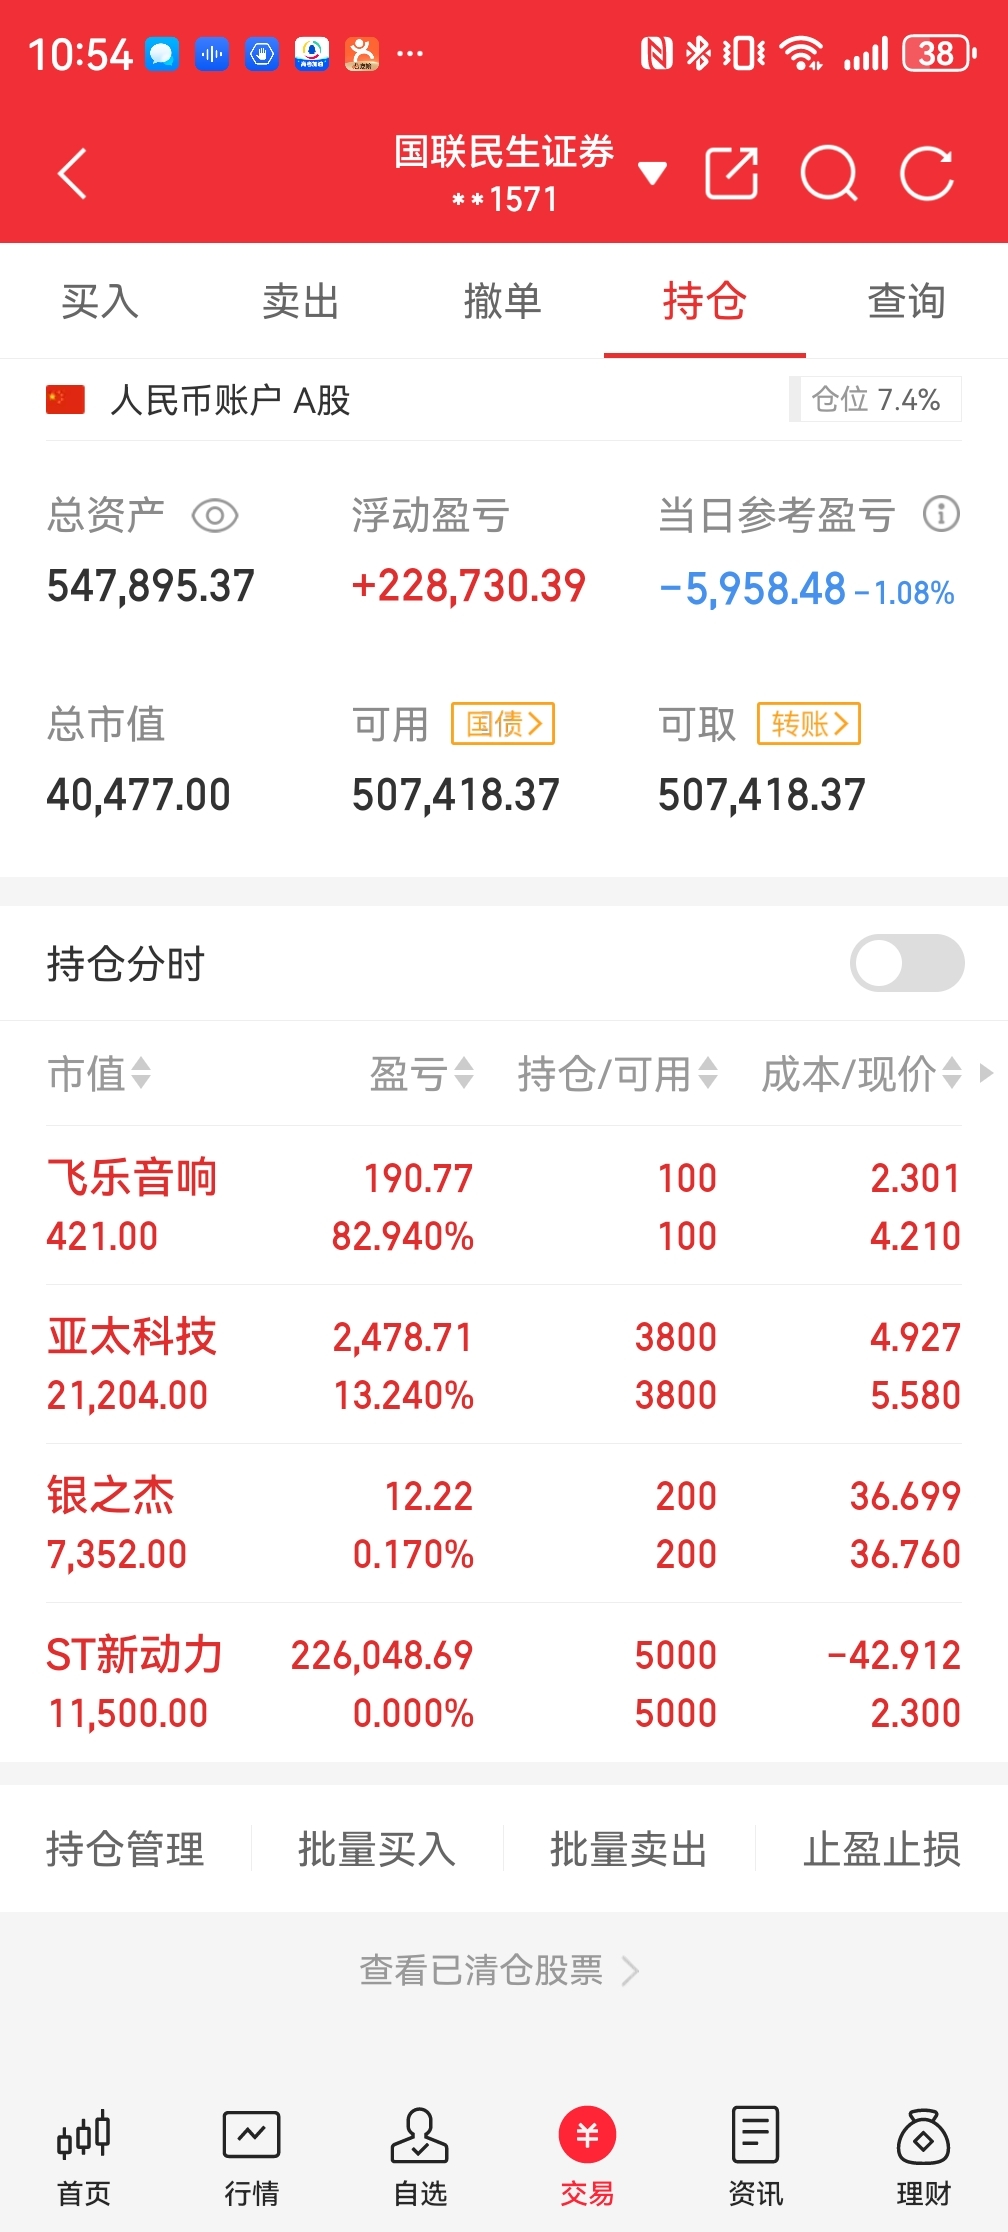Image resolution: width=1008 pixels, height=2232 pixels.
Task: Hide total assets with eye icon
Action: point(214,516)
